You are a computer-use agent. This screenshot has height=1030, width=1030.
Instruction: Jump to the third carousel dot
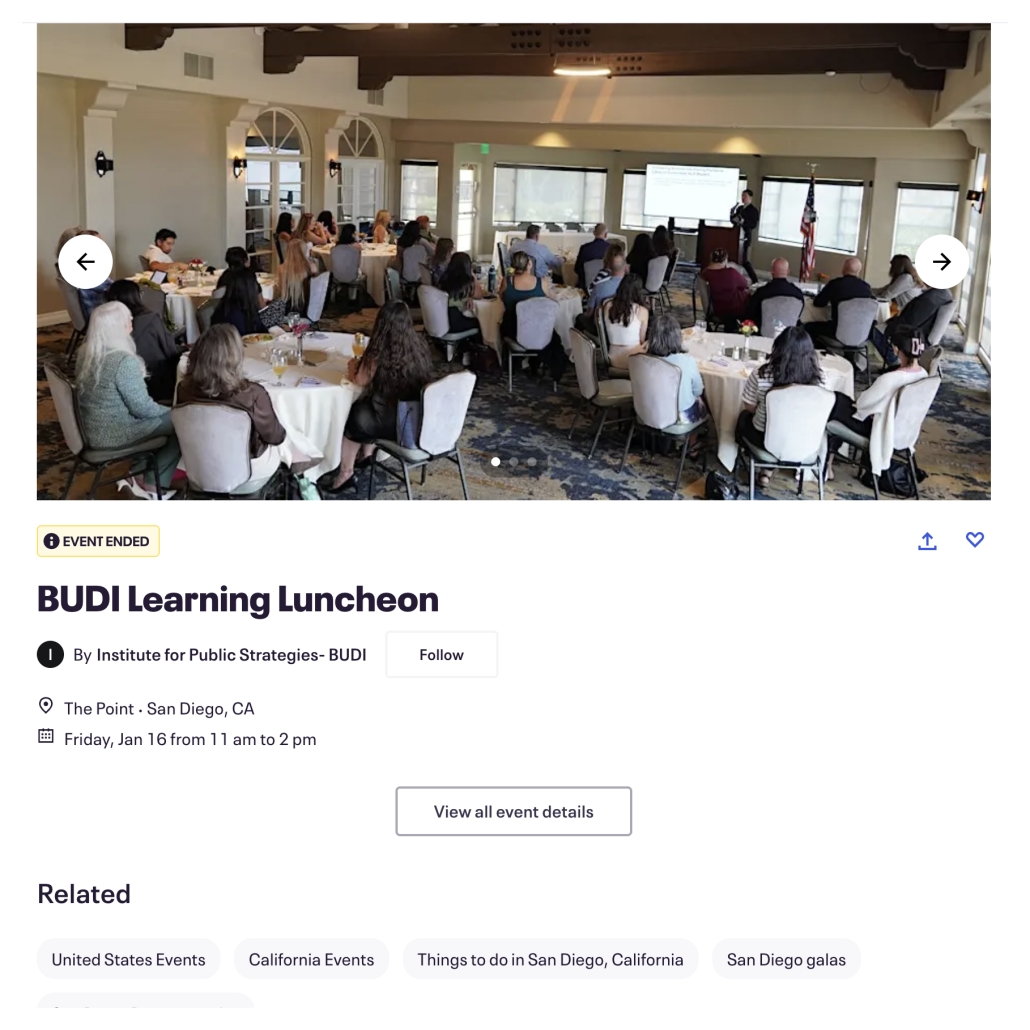532,462
